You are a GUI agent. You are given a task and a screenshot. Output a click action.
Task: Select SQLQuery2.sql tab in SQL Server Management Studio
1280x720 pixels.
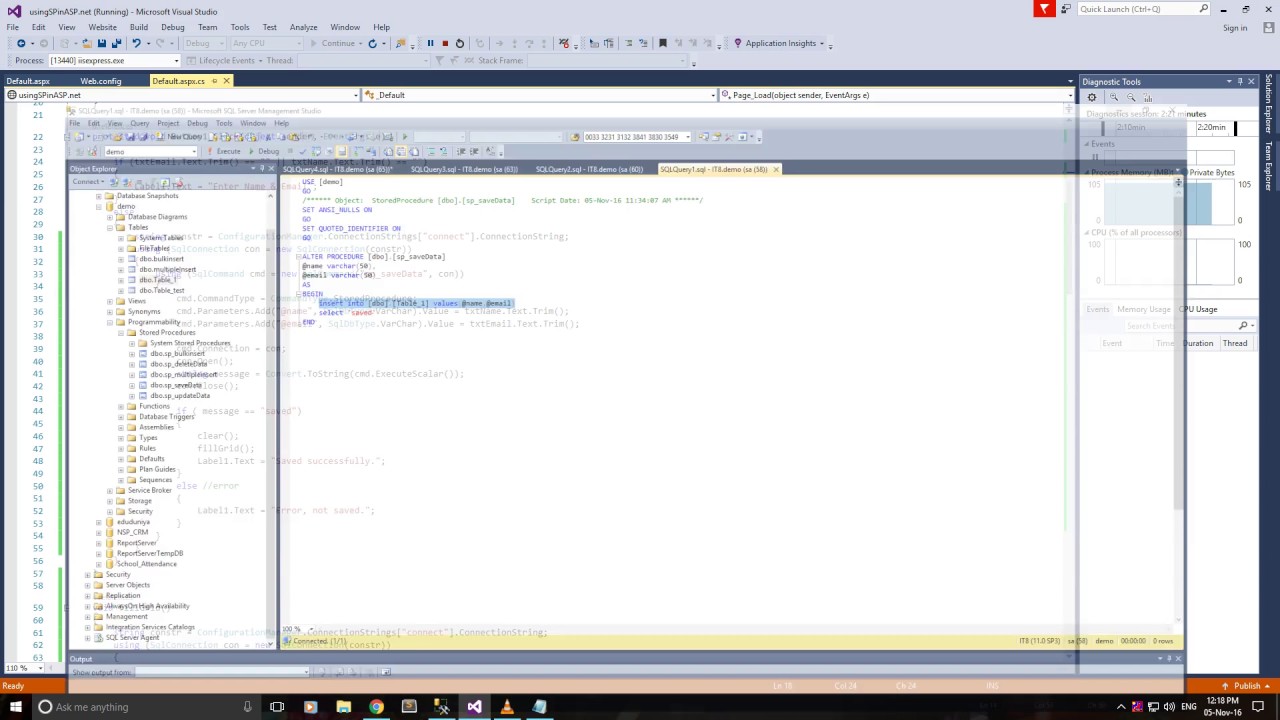pyautogui.click(x=588, y=169)
